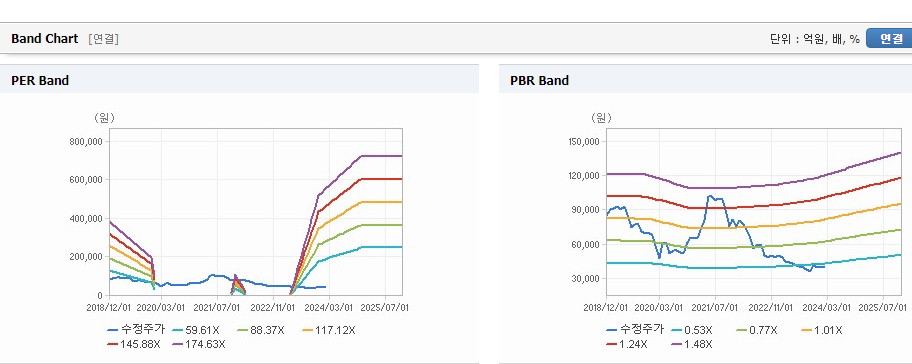The image size is (912, 364).
Task: Toggle 수정주가 legend in PBR Band chart
Action: pyautogui.click(x=635, y=330)
